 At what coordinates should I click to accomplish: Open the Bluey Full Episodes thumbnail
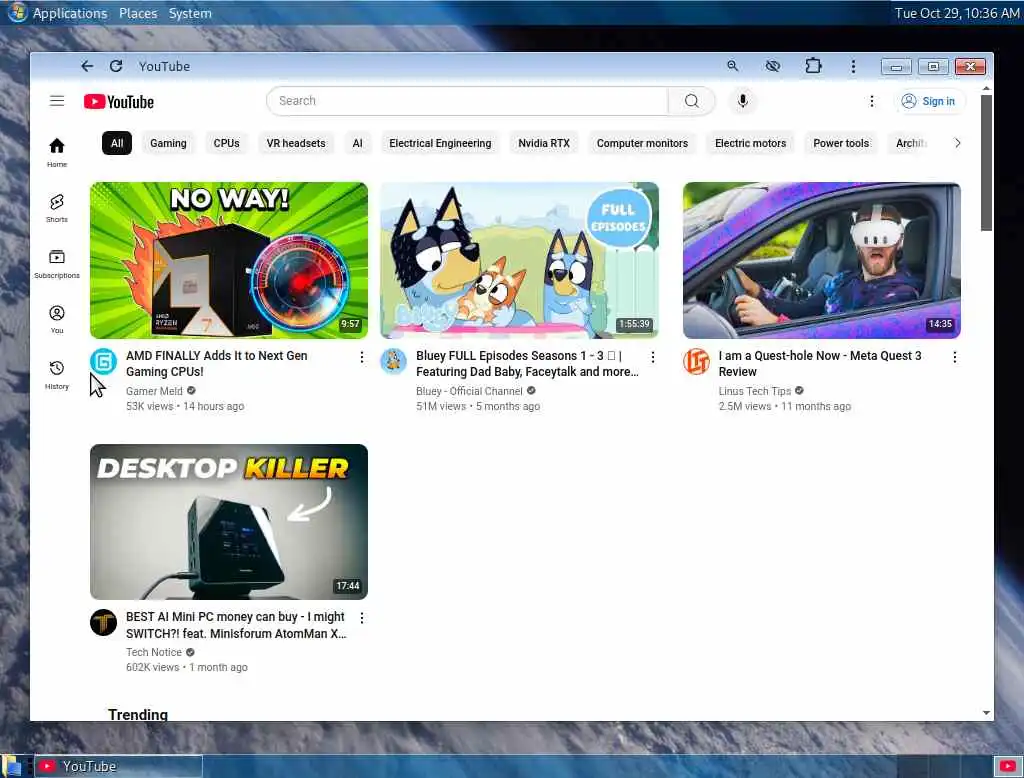point(519,260)
